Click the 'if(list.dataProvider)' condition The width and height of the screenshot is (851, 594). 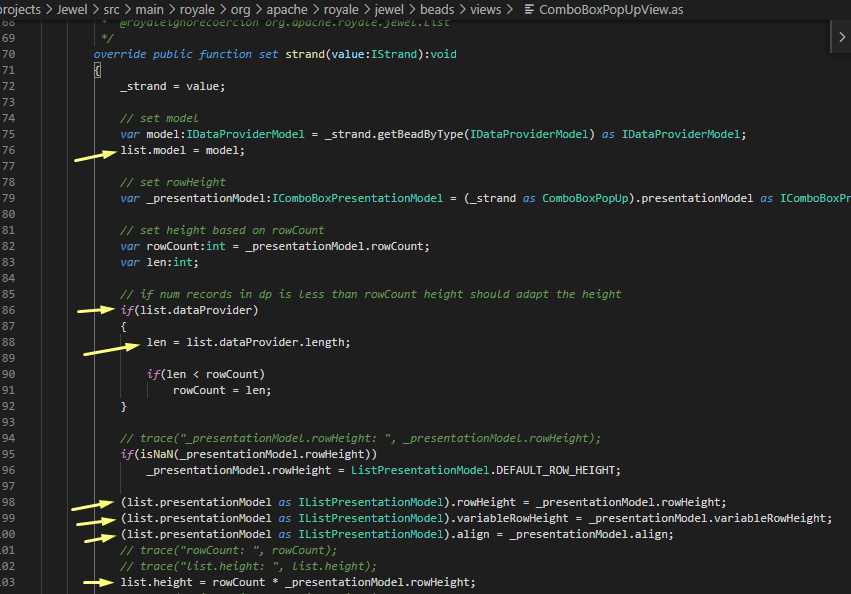[x=189, y=310]
